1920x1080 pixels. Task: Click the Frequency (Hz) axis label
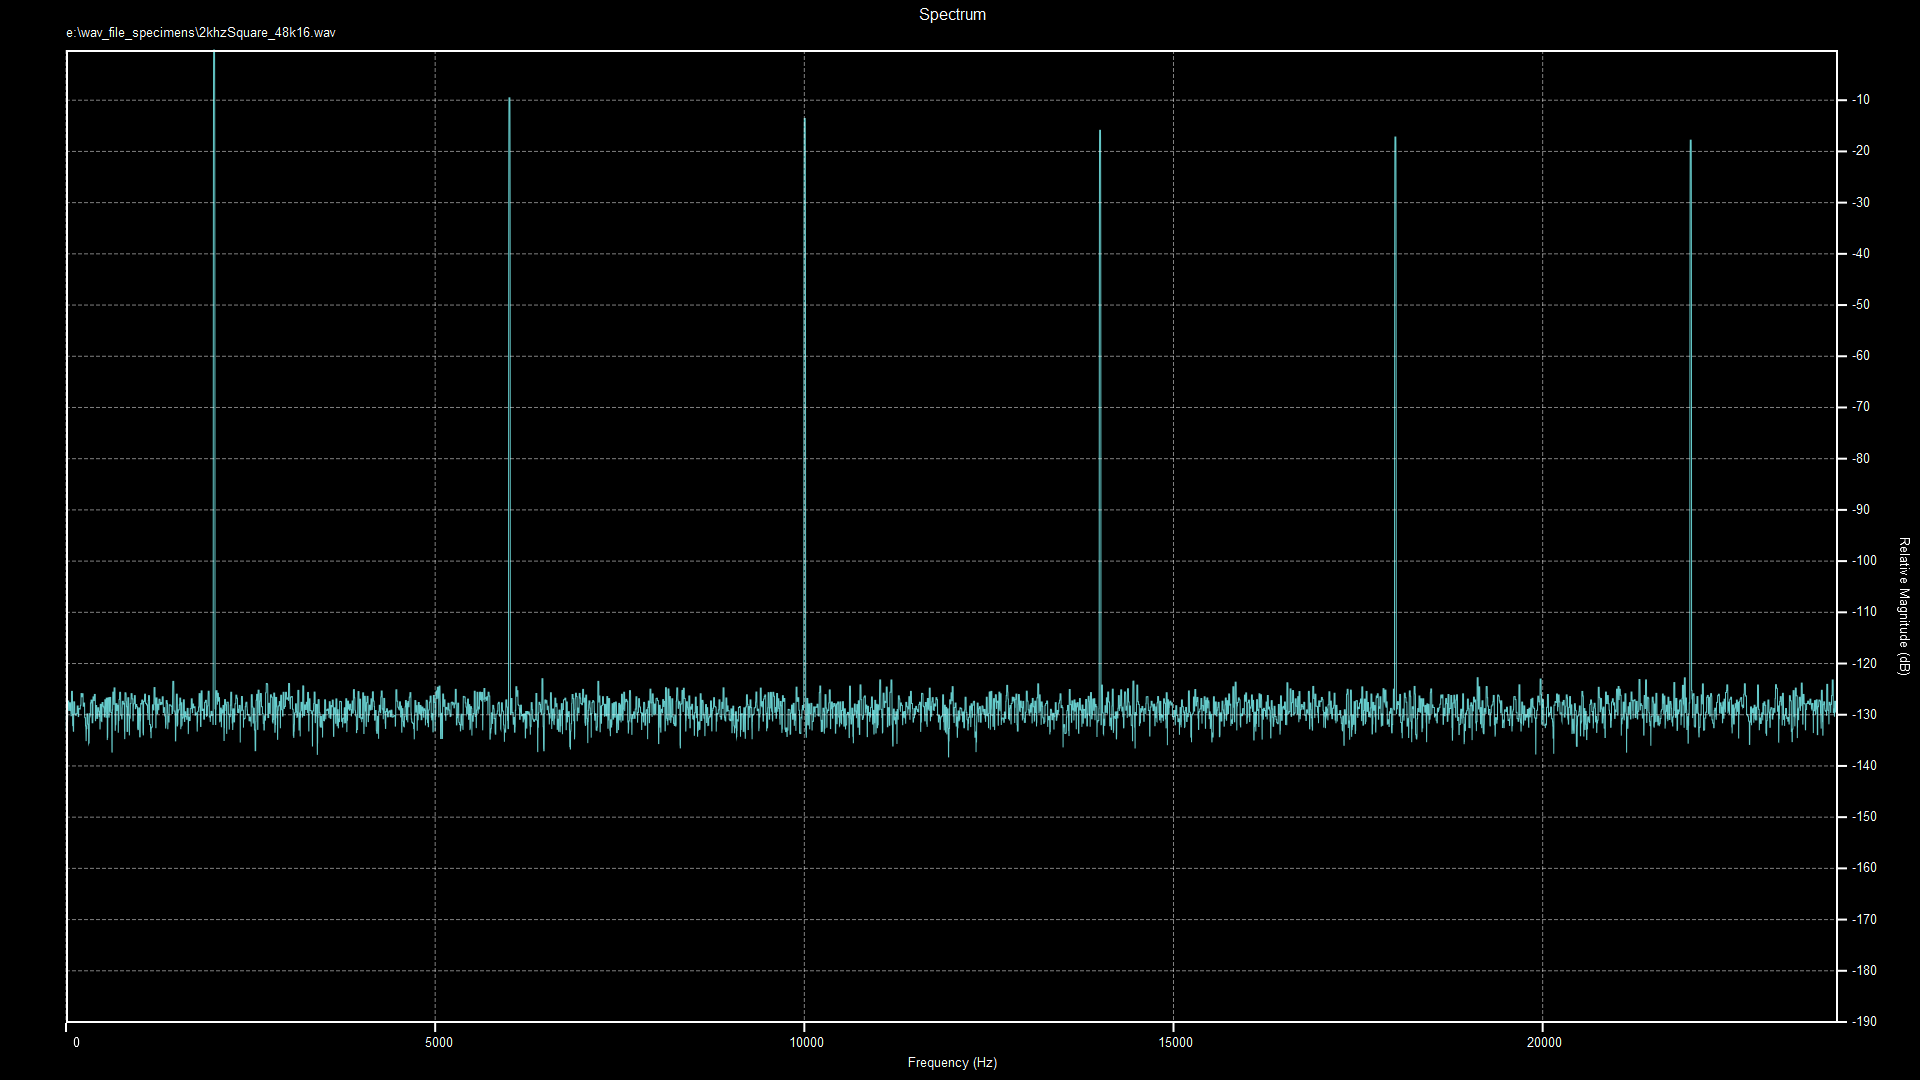952,1062
